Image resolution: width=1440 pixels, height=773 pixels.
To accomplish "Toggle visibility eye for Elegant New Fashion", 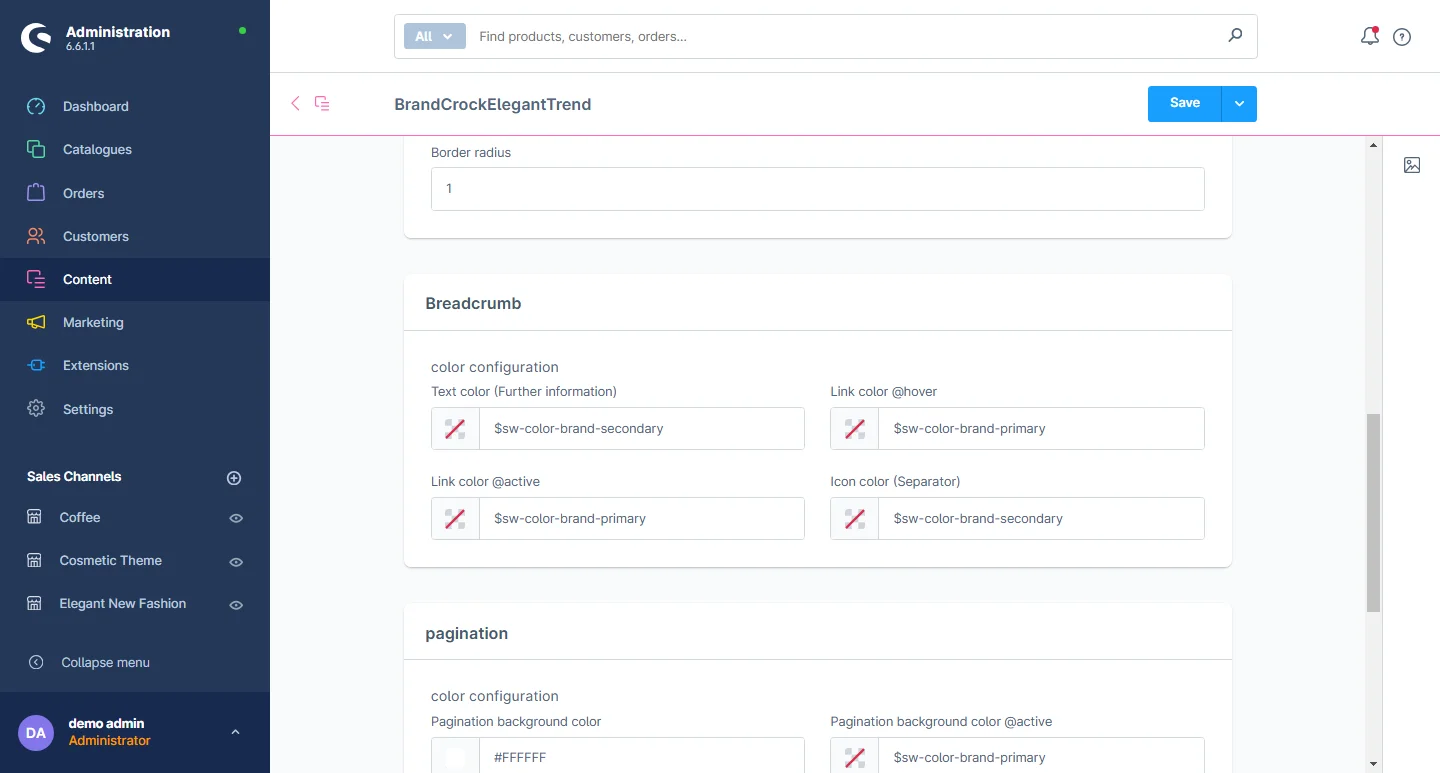I will pyautogui.click(x=236, y=605).
